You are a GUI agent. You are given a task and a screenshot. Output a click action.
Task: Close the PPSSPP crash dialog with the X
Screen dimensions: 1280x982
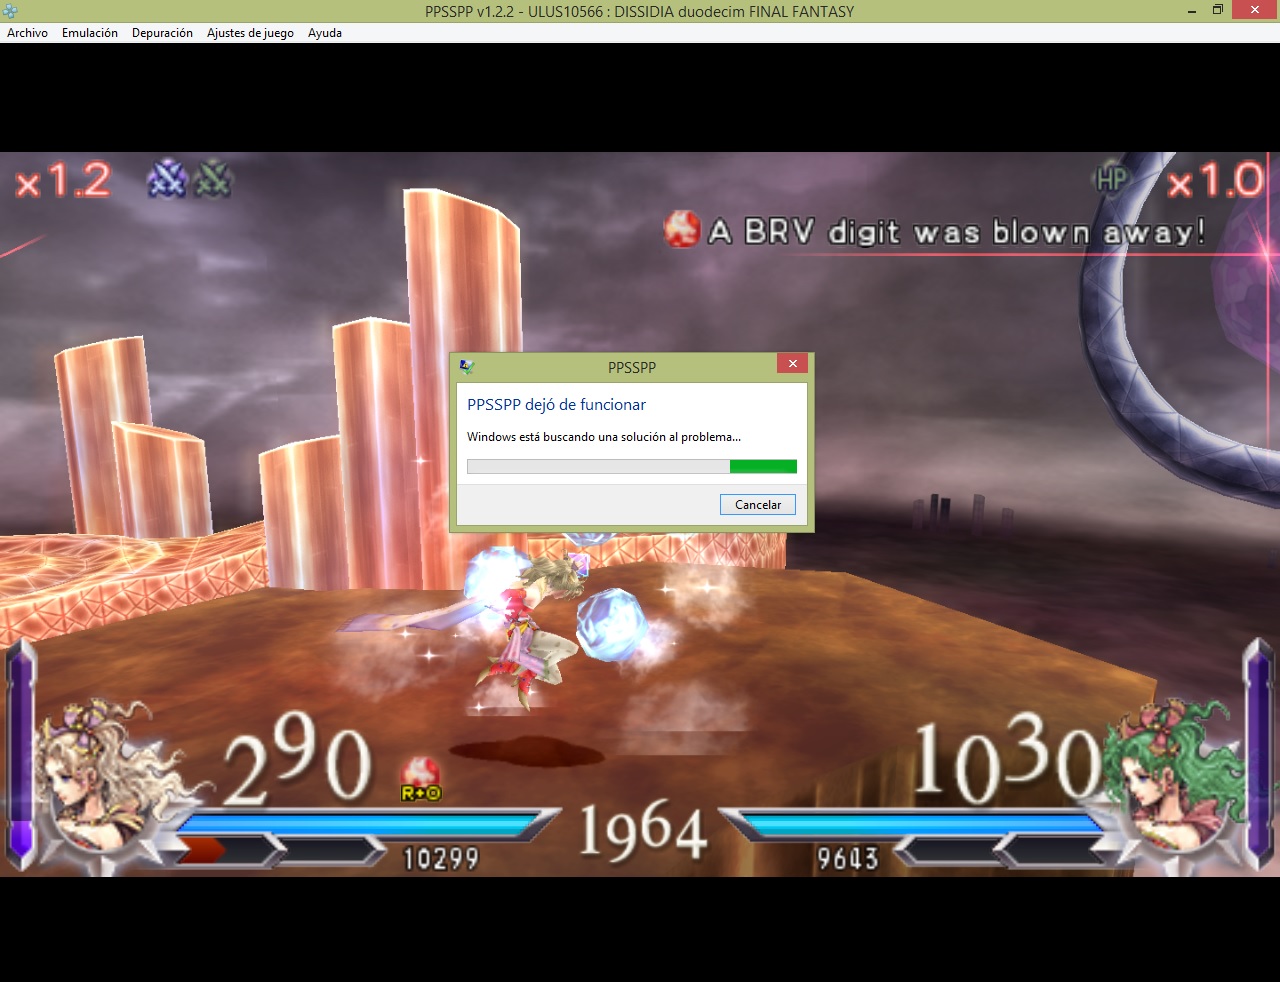[792, 364]
